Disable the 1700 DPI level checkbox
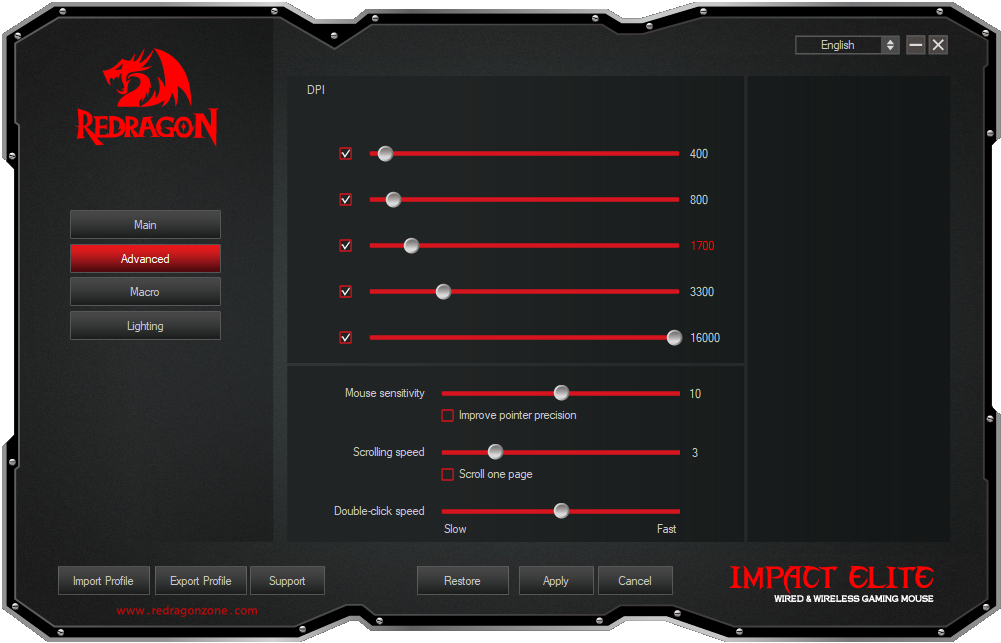 [x=345, y=245]
